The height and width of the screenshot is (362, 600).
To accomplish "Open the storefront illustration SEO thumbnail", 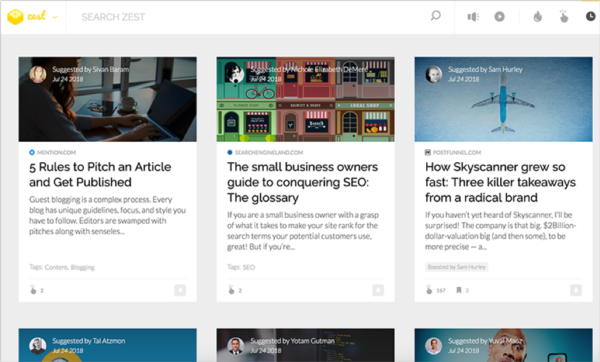I will click(x=305, y=99).
